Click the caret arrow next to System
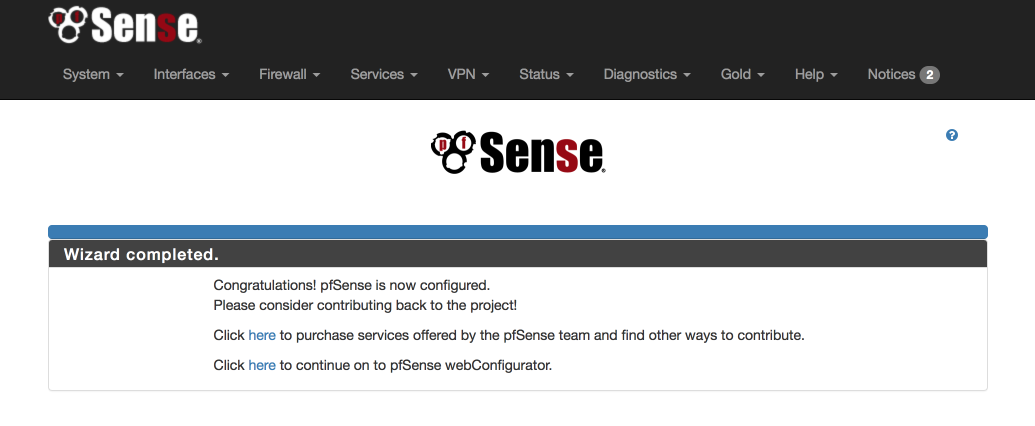Screen dimensions: 1035x426 tap(120, 75)
